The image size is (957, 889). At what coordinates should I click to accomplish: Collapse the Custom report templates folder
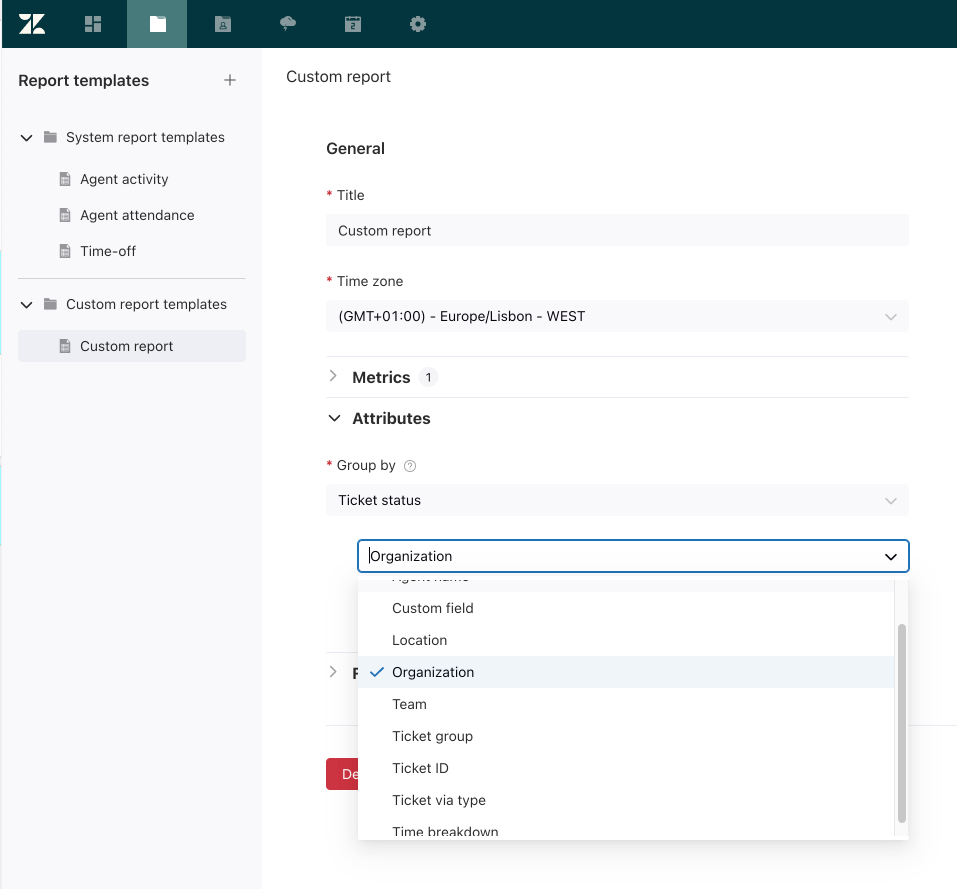pyautogui.click(x=26, y=304)
